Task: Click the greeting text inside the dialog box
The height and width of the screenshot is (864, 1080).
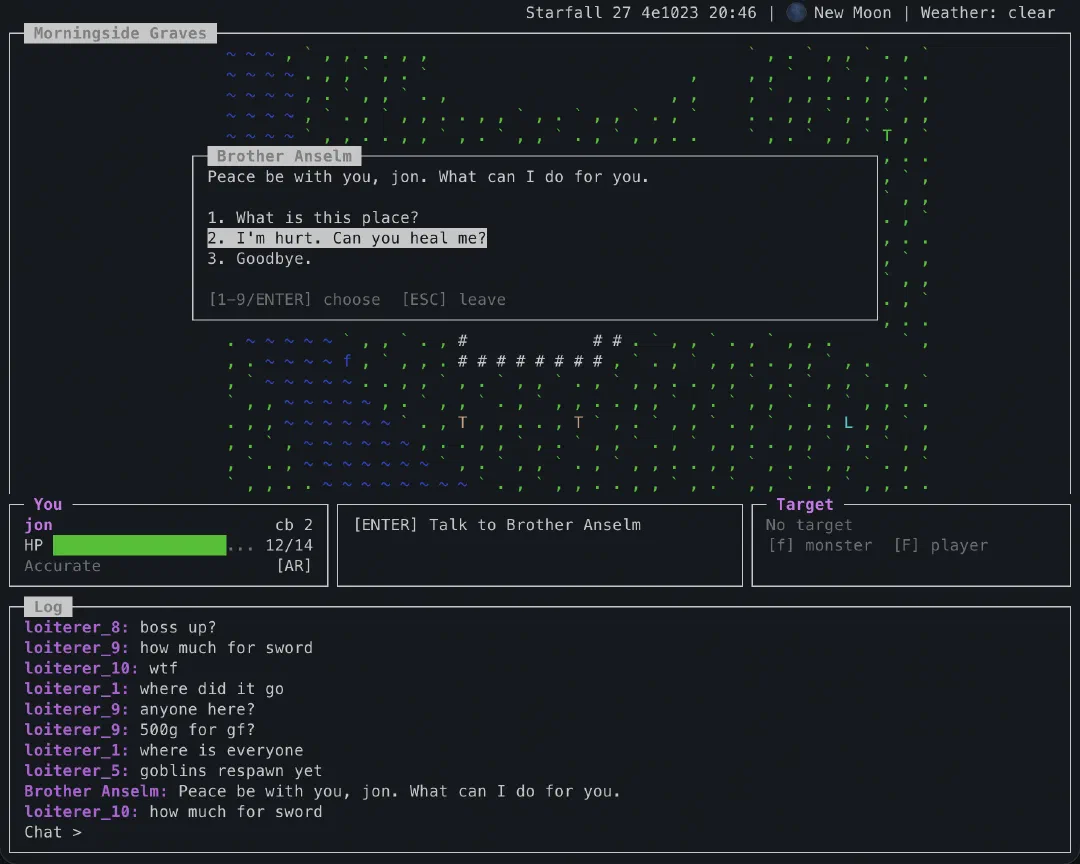Action: 428,177
